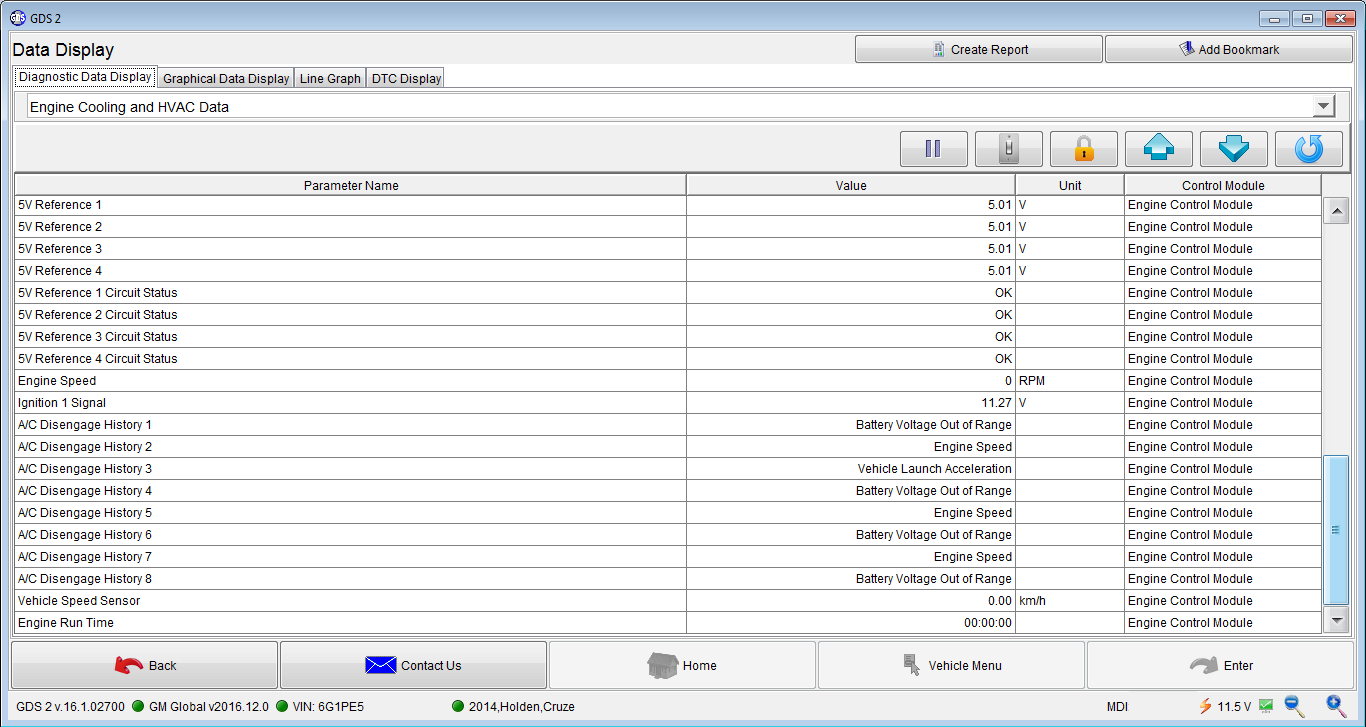Screen dimensions: 1366x727
Task: Zoom out using status bar magnifier
Action: tap(1295, 707)
